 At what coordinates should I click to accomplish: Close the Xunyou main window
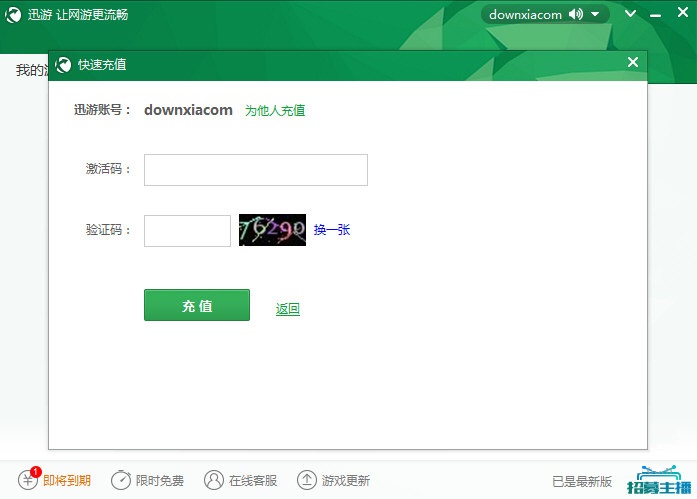click(683, 12)
